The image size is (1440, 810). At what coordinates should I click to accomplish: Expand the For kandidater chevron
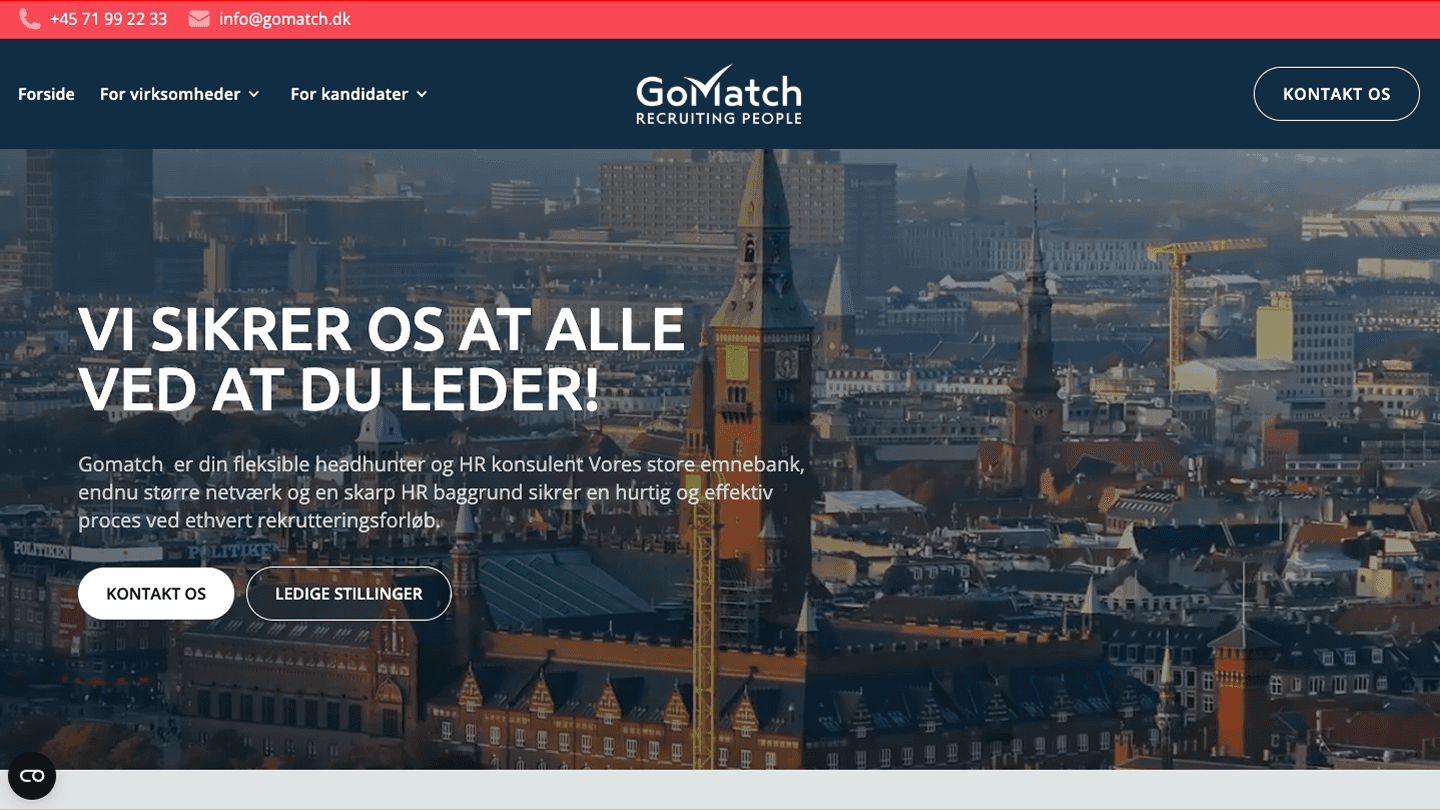[x=422, y=94]
